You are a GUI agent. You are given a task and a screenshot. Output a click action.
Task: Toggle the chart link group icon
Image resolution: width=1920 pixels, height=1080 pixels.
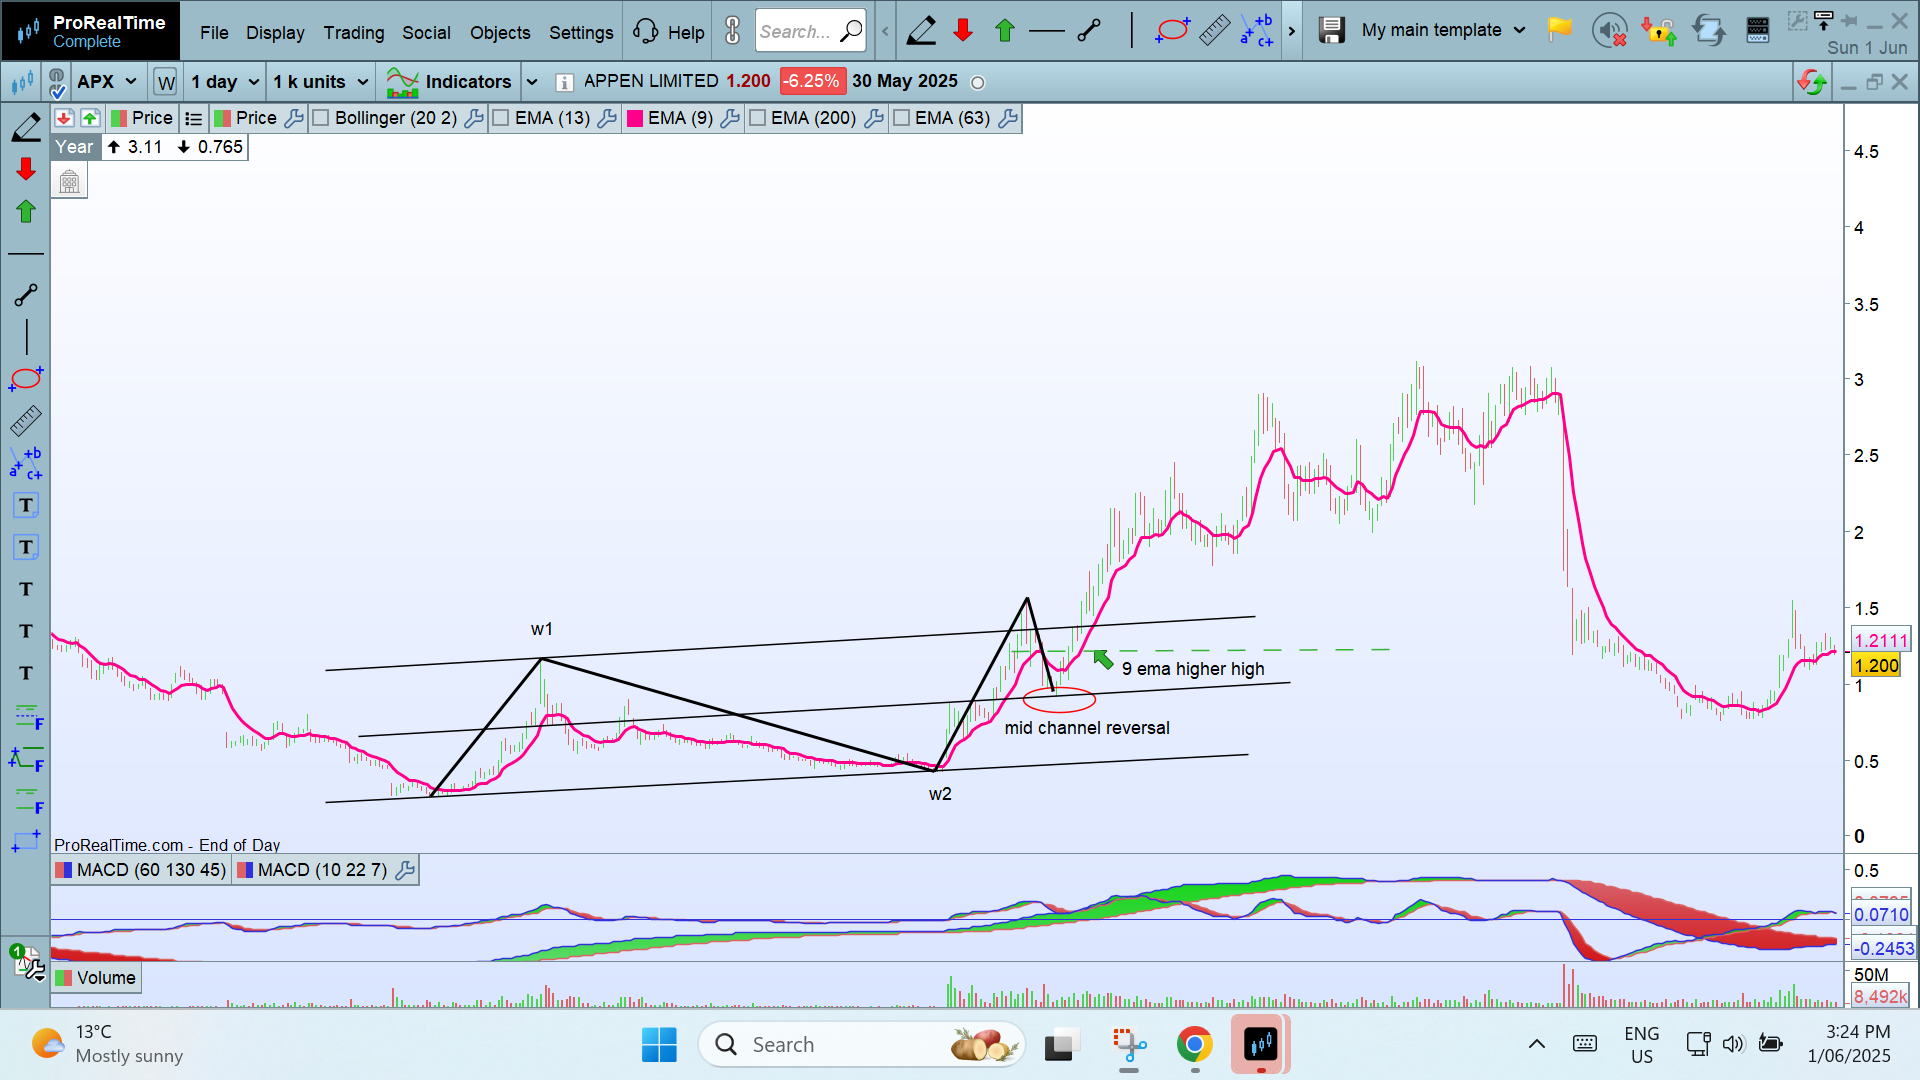(x=57, y=82)
